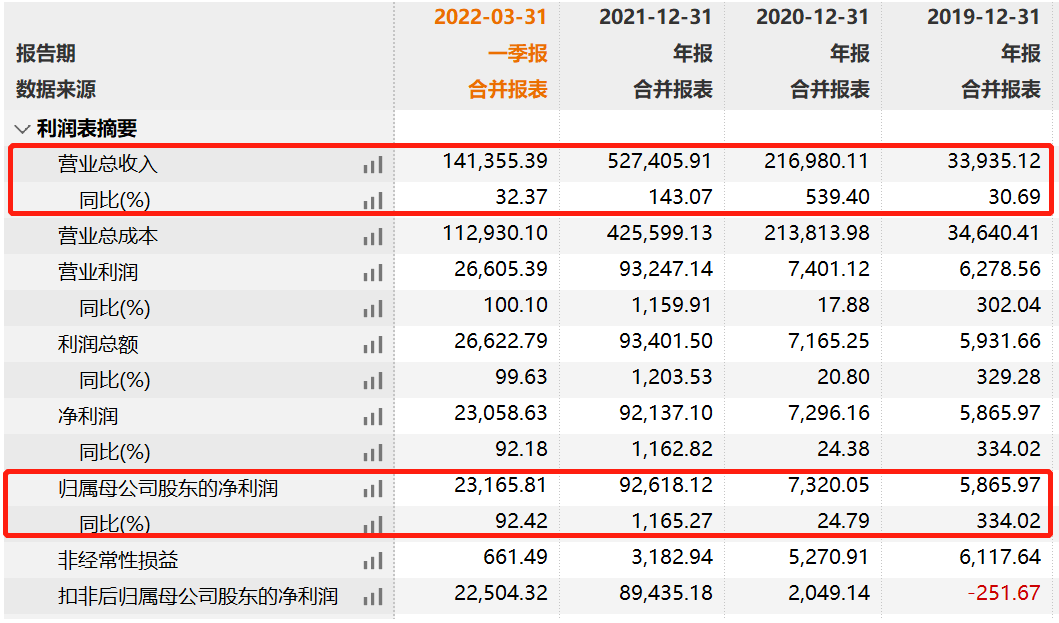This screenshot has width=1059, height=623.
Task: Click the bar chart icon for 净利润
Action: (373, 417)
